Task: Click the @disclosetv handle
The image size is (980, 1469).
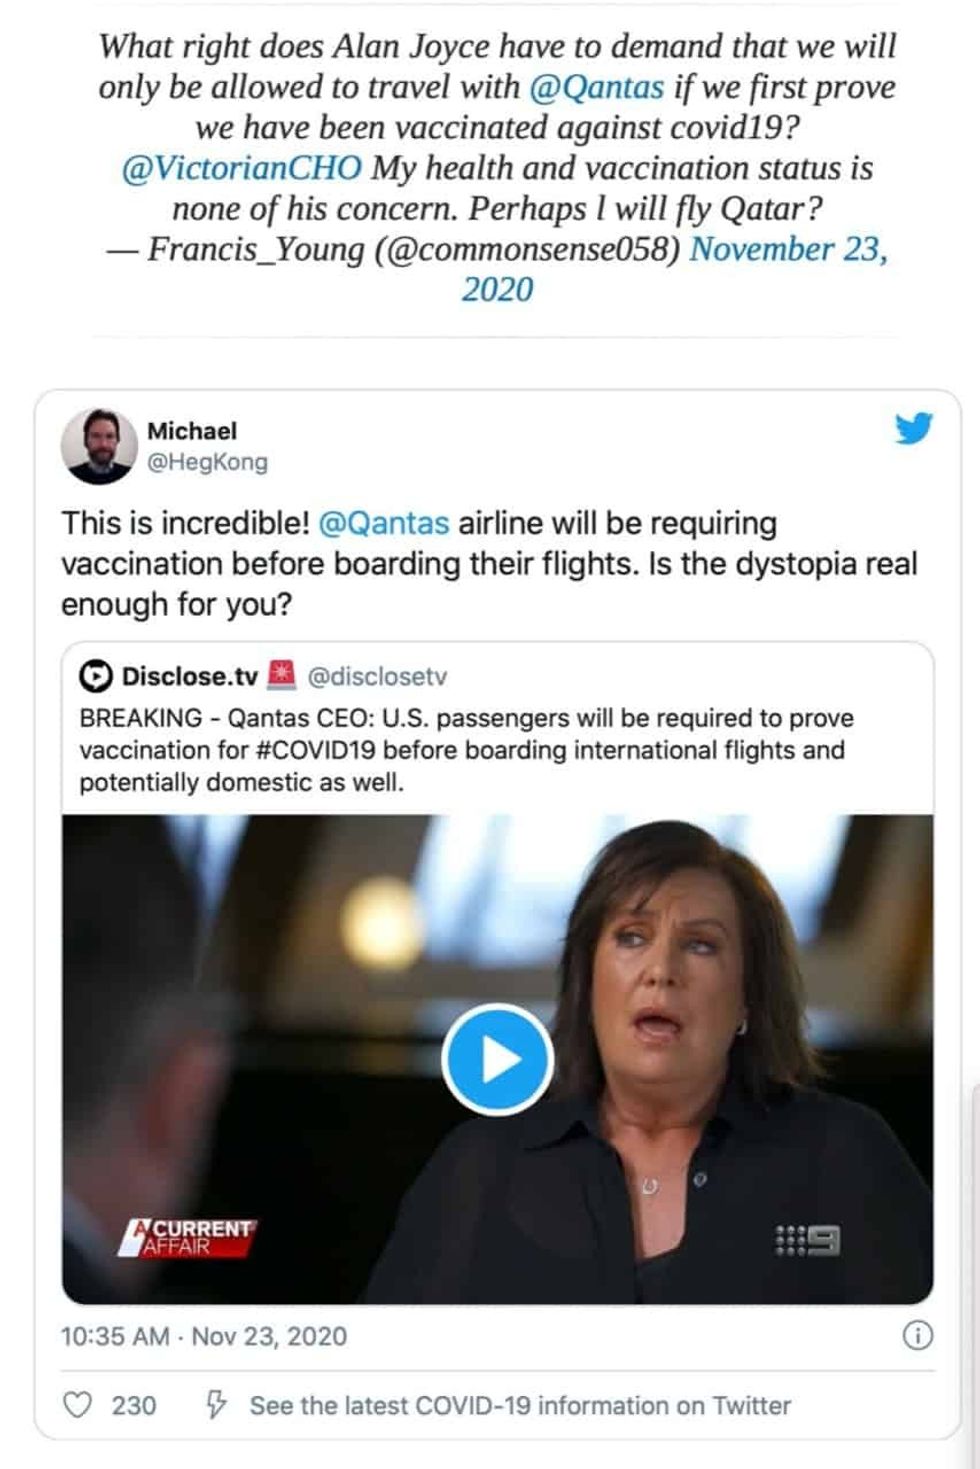Action: click(x=377, y=677)
